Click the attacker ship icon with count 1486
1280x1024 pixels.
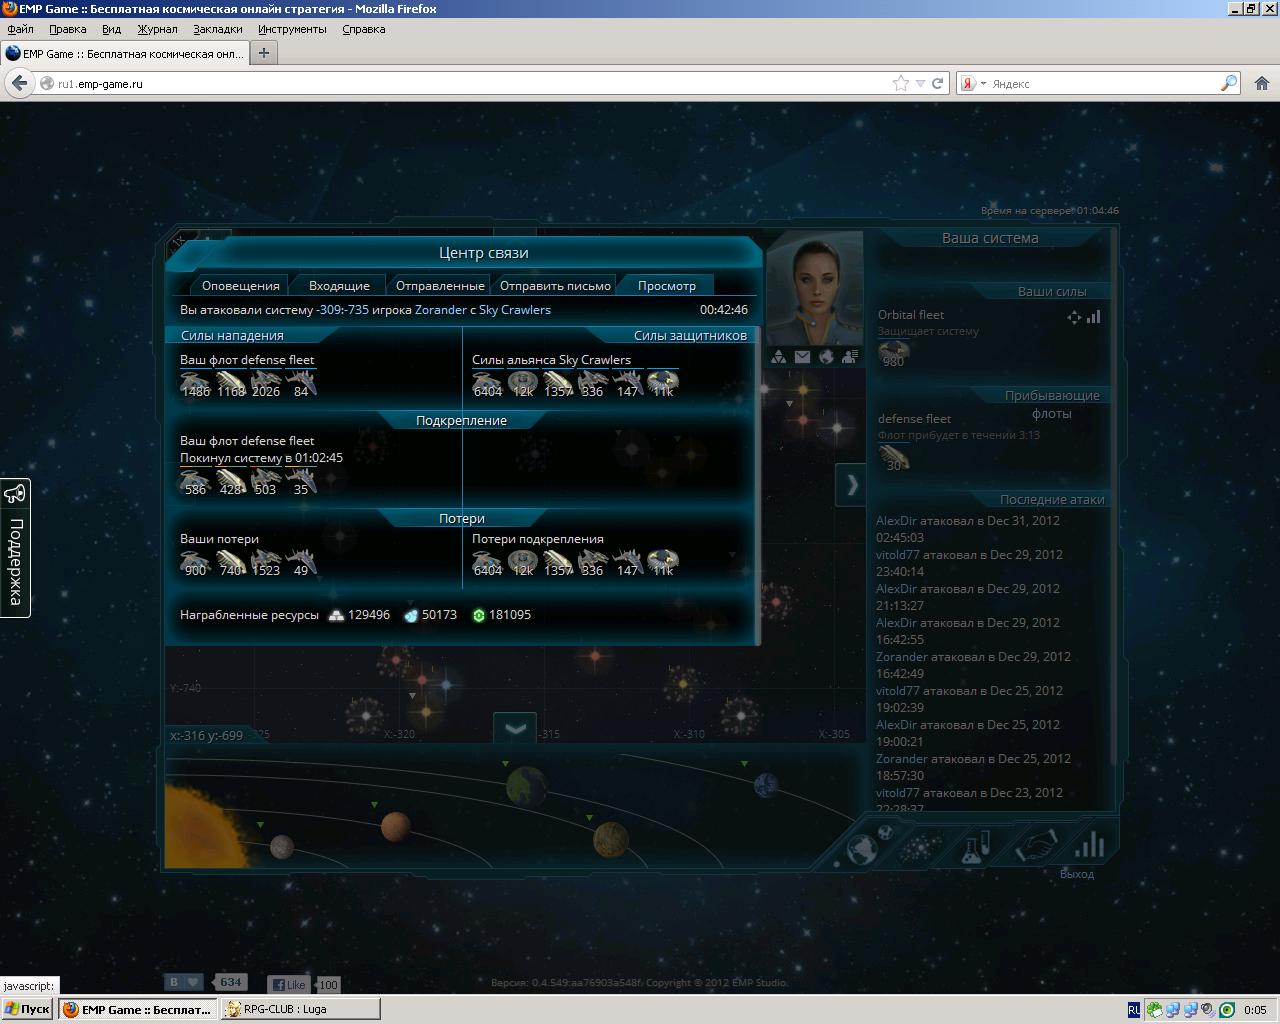tap(195, 383)
